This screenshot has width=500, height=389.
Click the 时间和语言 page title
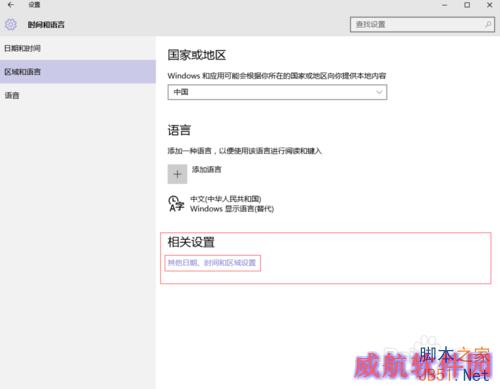coord(46,24)
